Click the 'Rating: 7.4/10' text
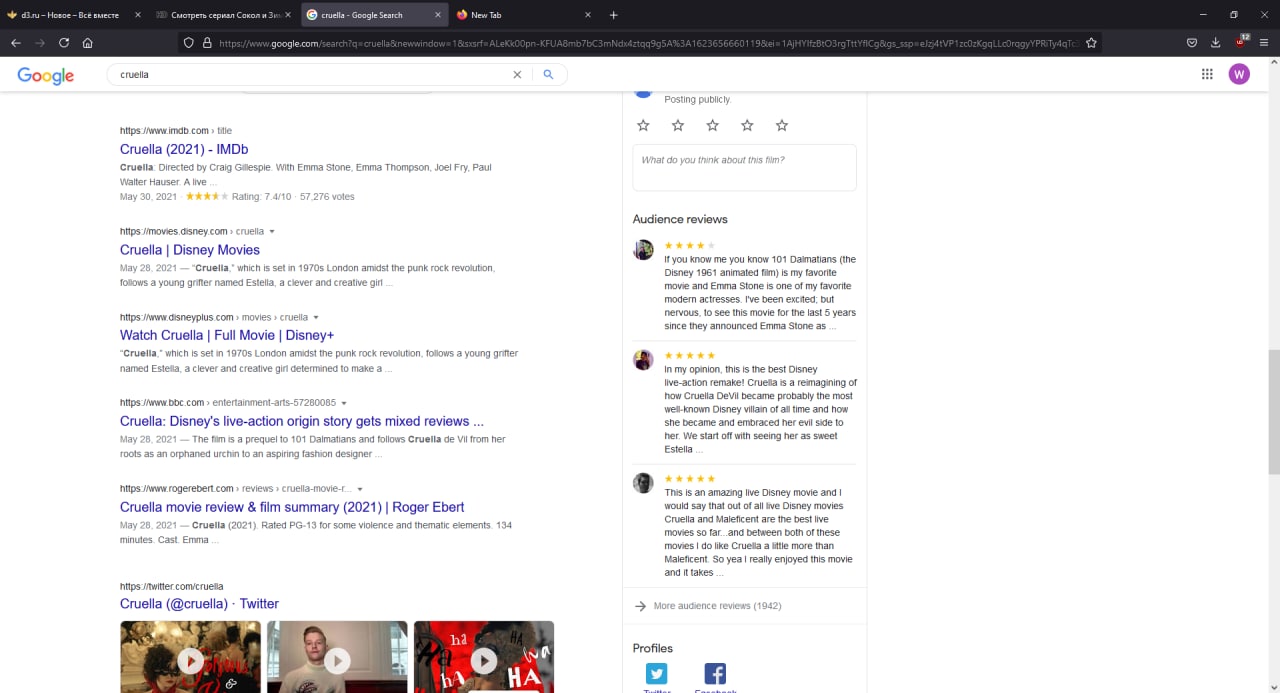Viewport: 1280px width, 693px height. (x=261, y=197)
